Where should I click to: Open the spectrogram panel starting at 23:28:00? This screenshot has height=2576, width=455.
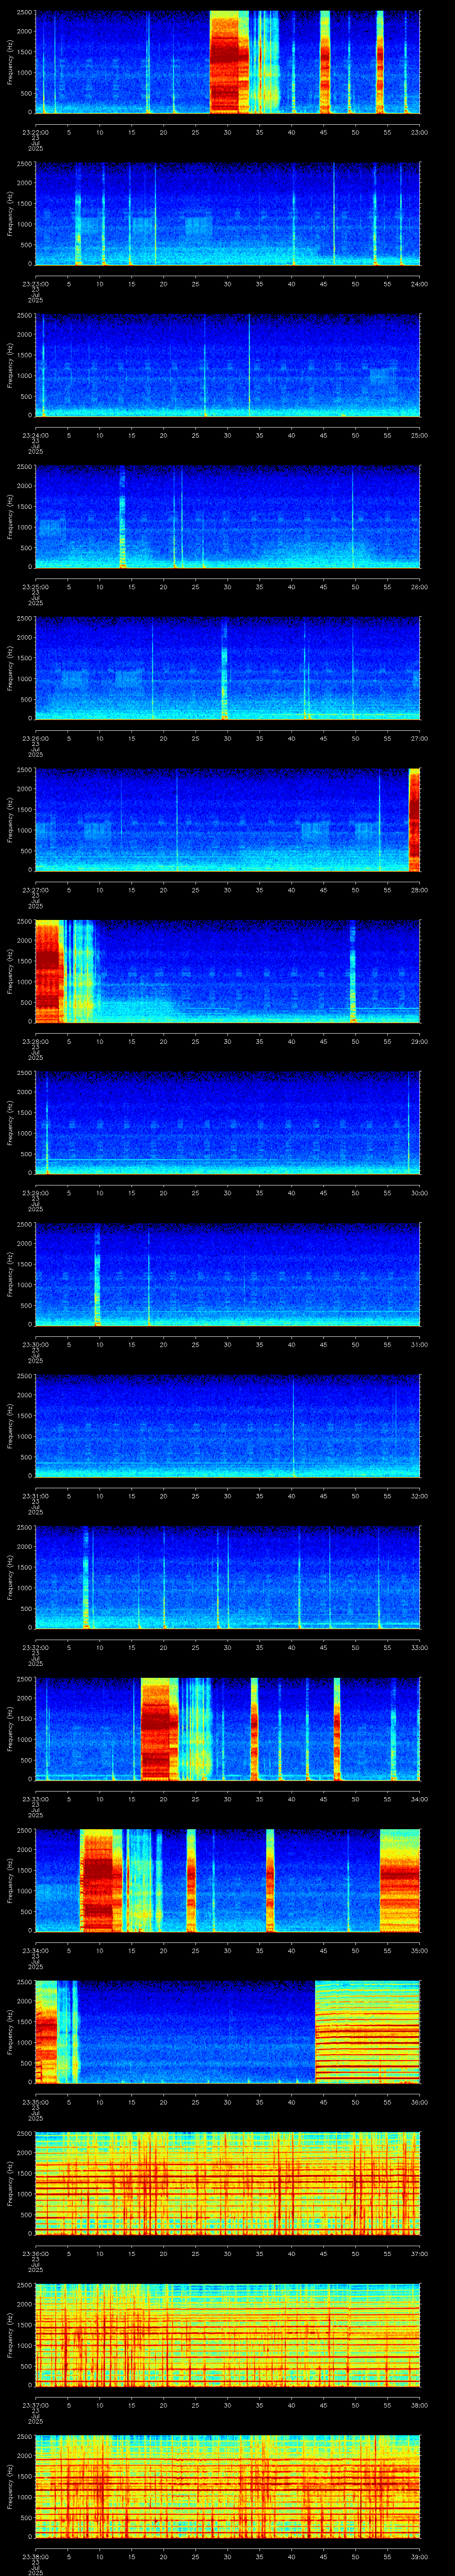tap(228, 971)
